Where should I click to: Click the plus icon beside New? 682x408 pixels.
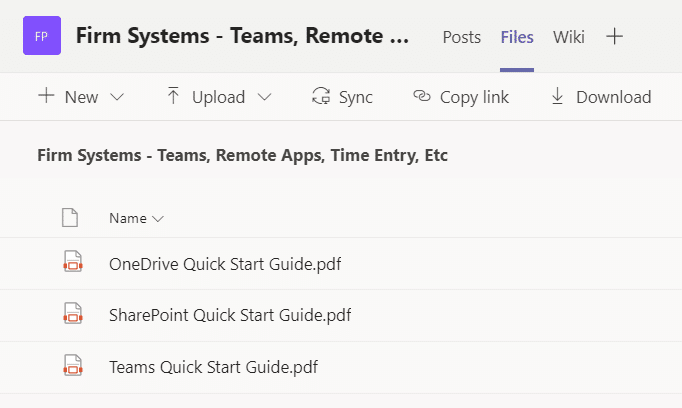tap(46, 95)
